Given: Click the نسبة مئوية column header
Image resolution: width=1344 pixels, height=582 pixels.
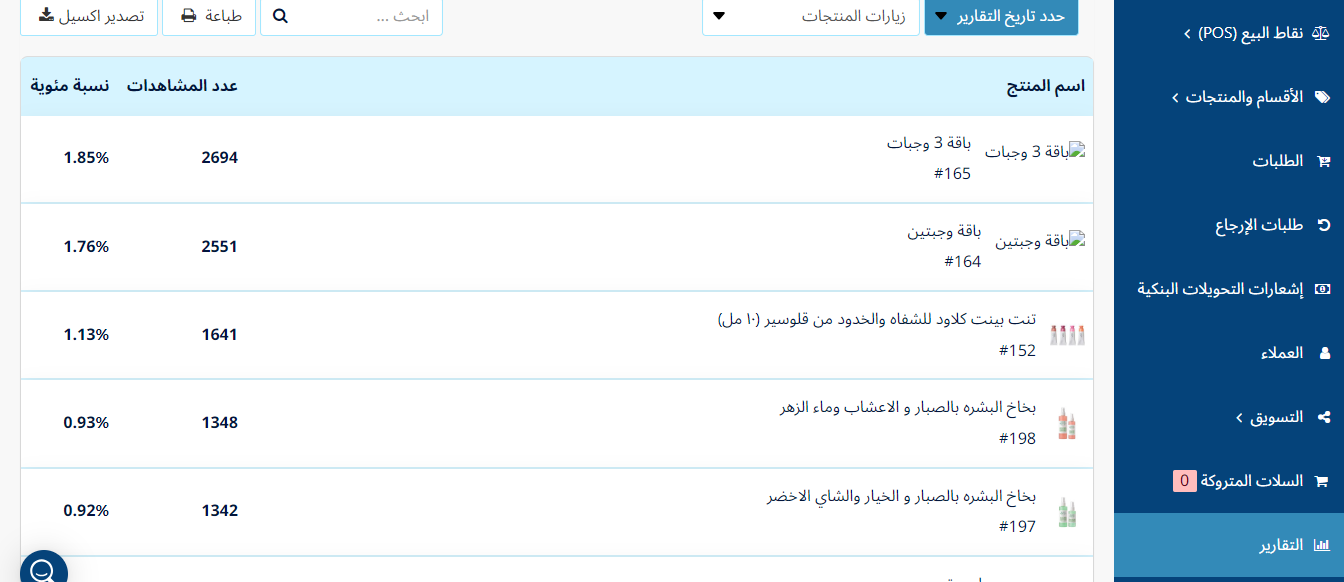Looking at the screenshot, I should click(69, 86).
